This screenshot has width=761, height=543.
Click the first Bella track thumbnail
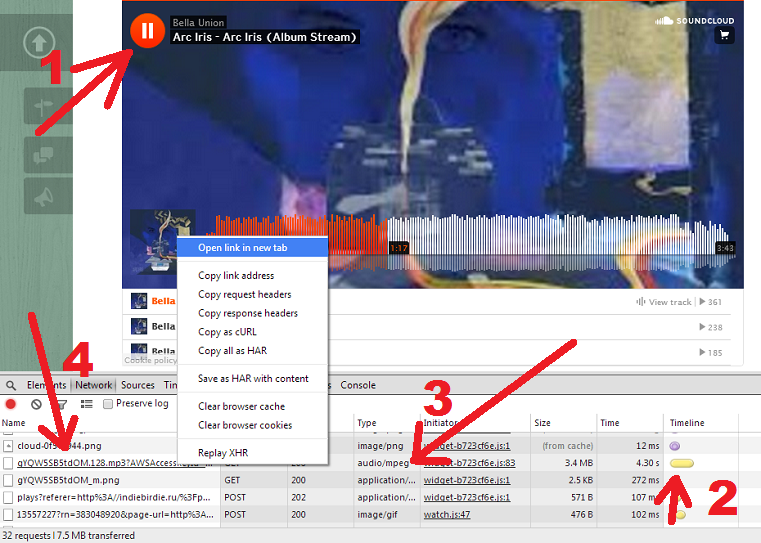(139, 301)
